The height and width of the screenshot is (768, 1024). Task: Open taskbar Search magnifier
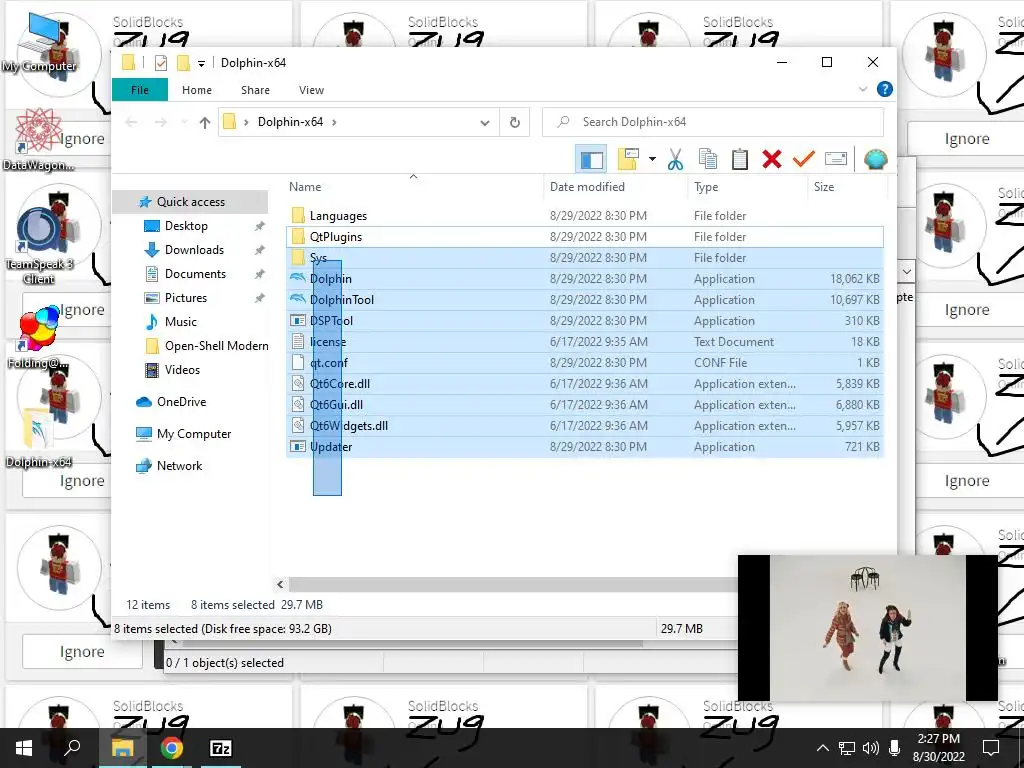(x=72, y=748)
